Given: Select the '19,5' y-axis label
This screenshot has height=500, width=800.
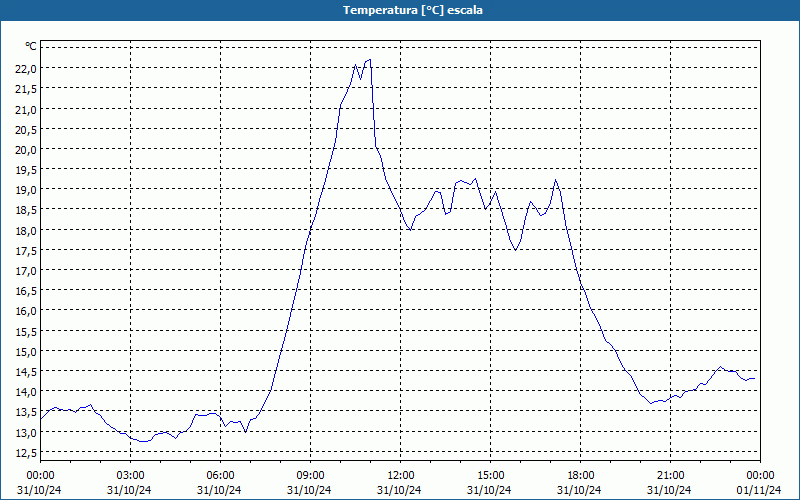Looking at the screenshot, I should tap(26, 169).
